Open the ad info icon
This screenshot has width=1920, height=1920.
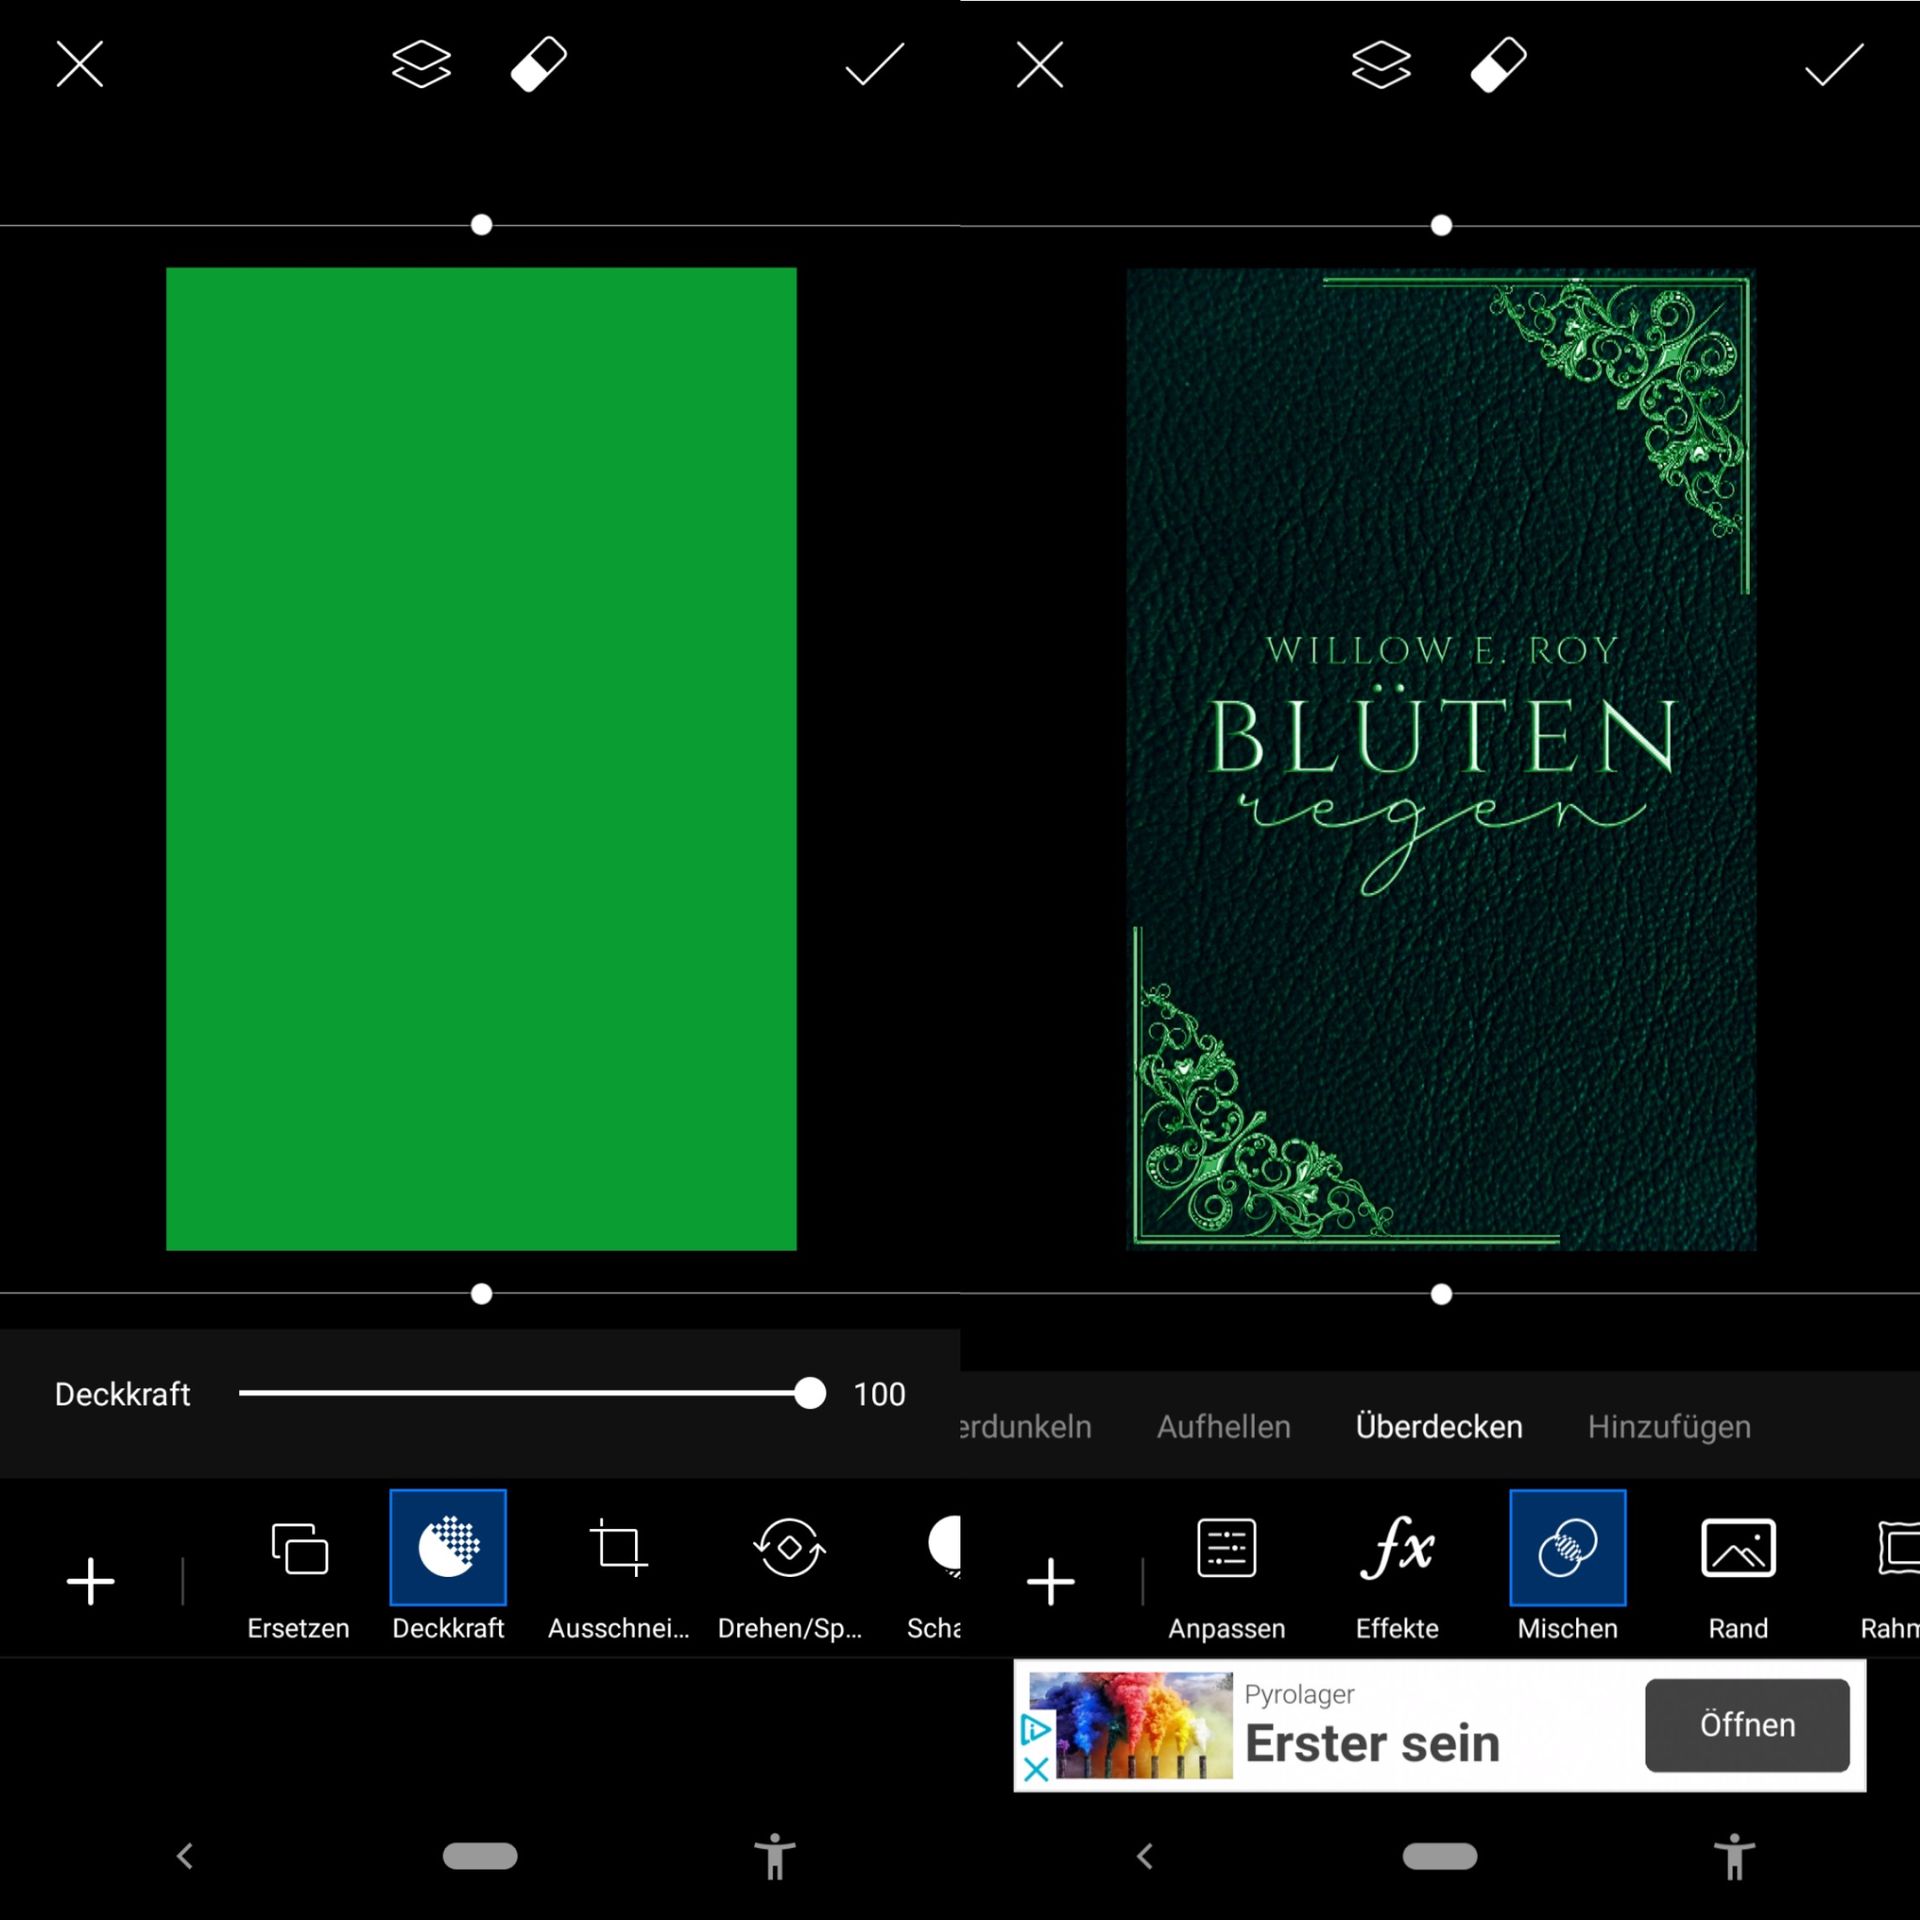click(x=1036, y=1728)
